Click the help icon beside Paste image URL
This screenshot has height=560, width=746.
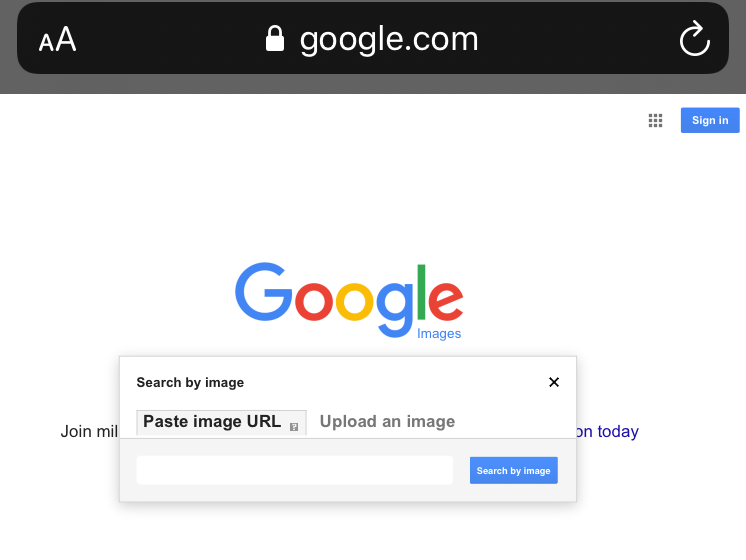tap(294, 427)
